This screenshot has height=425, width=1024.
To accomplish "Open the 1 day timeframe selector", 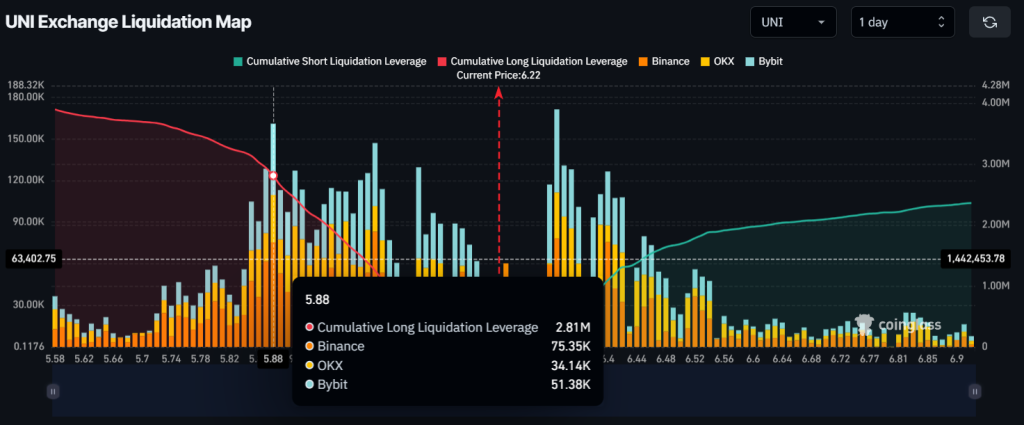I will [x=901, y=22].
